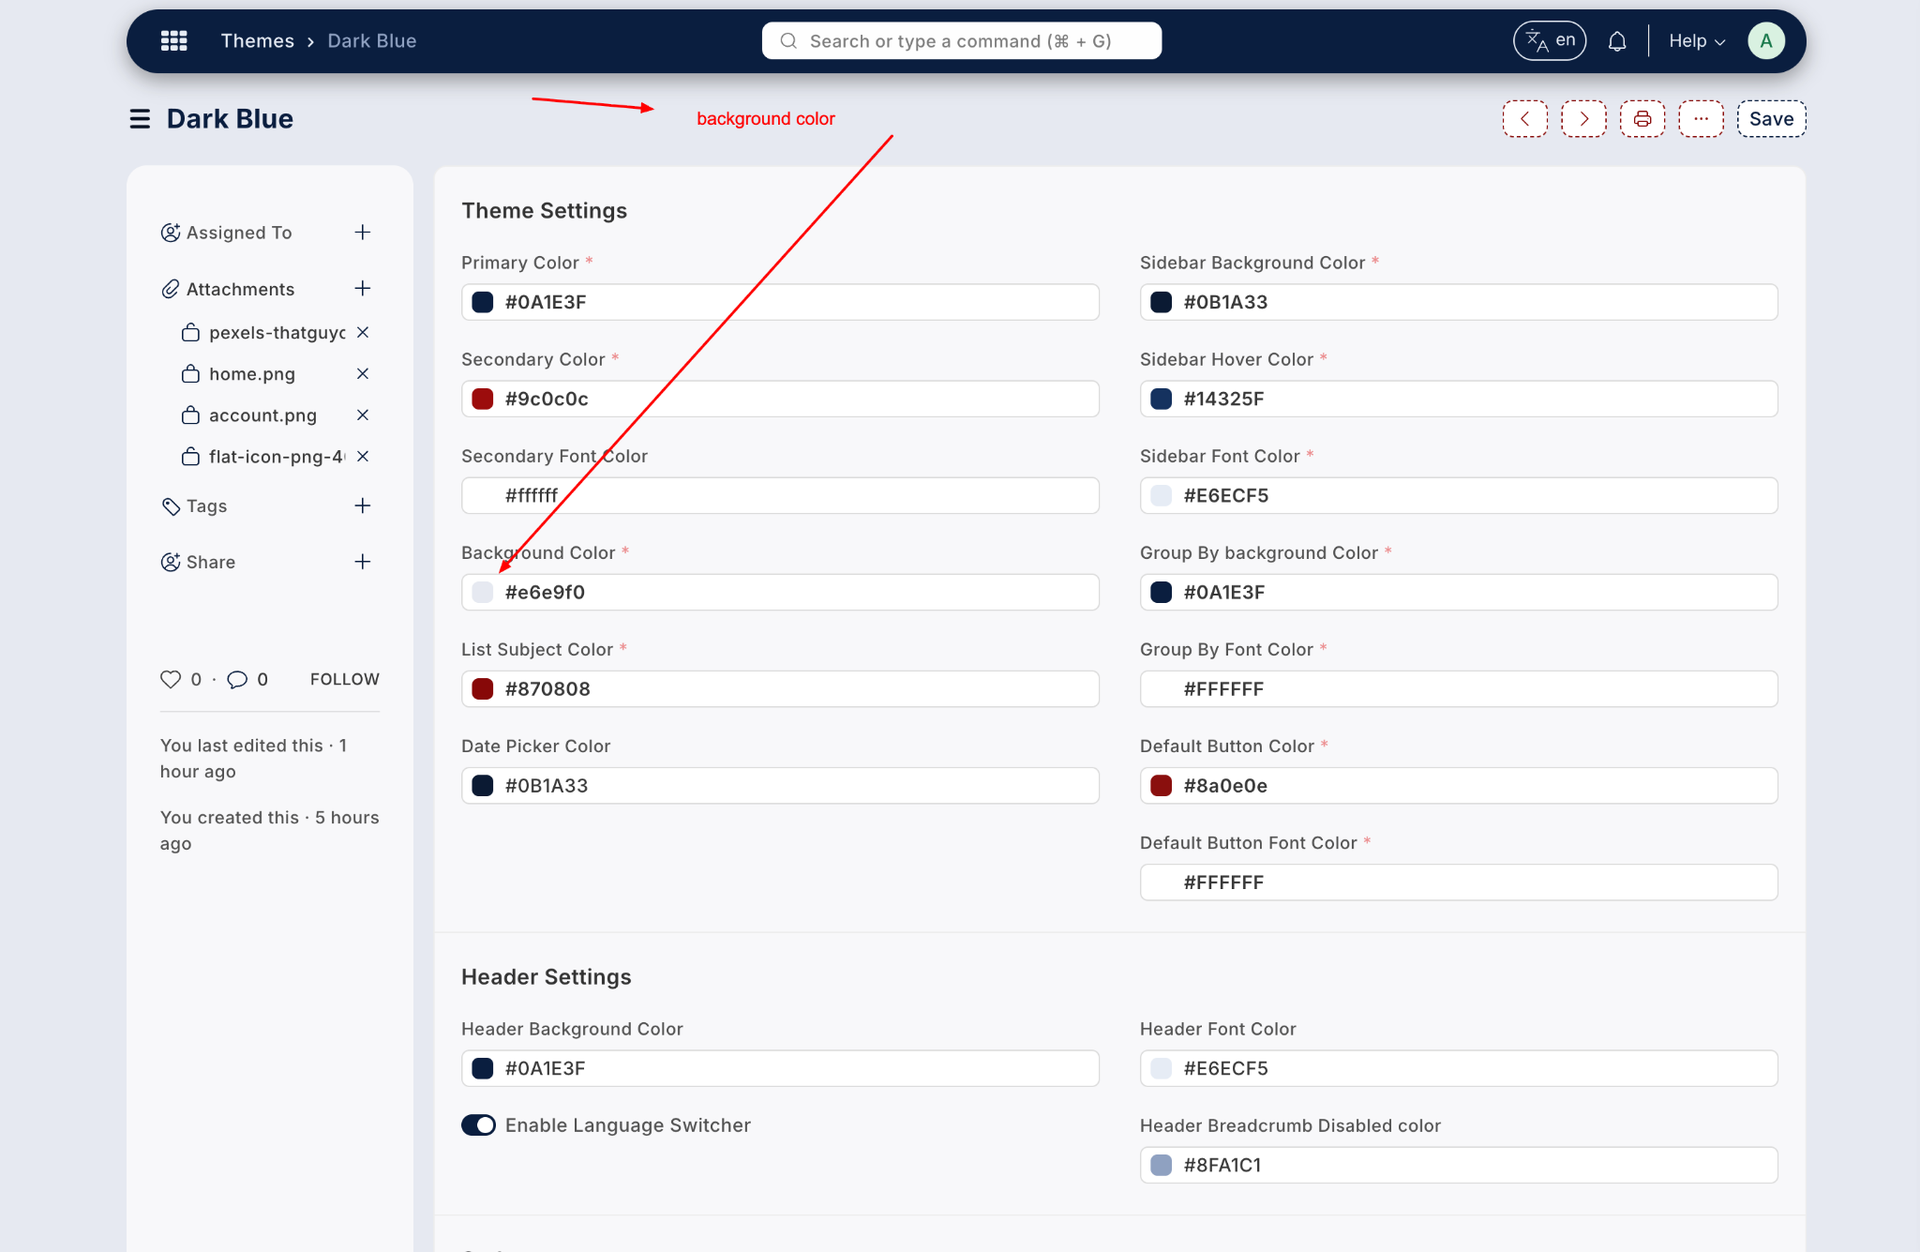Screen dimensions: 1920x1252
Task: Click the Sidebar Hover Color #14325F field
Action: (x=1459, y=399)
